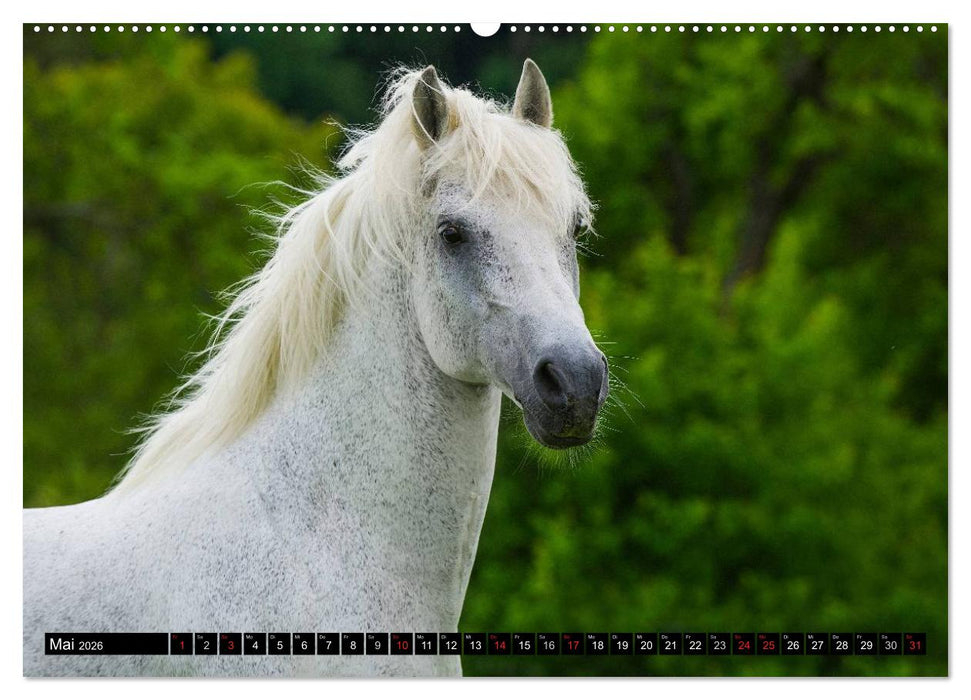Select the date cell for May 1
Viewport: 971px width, 700px height.
click(x=181, y=646)
